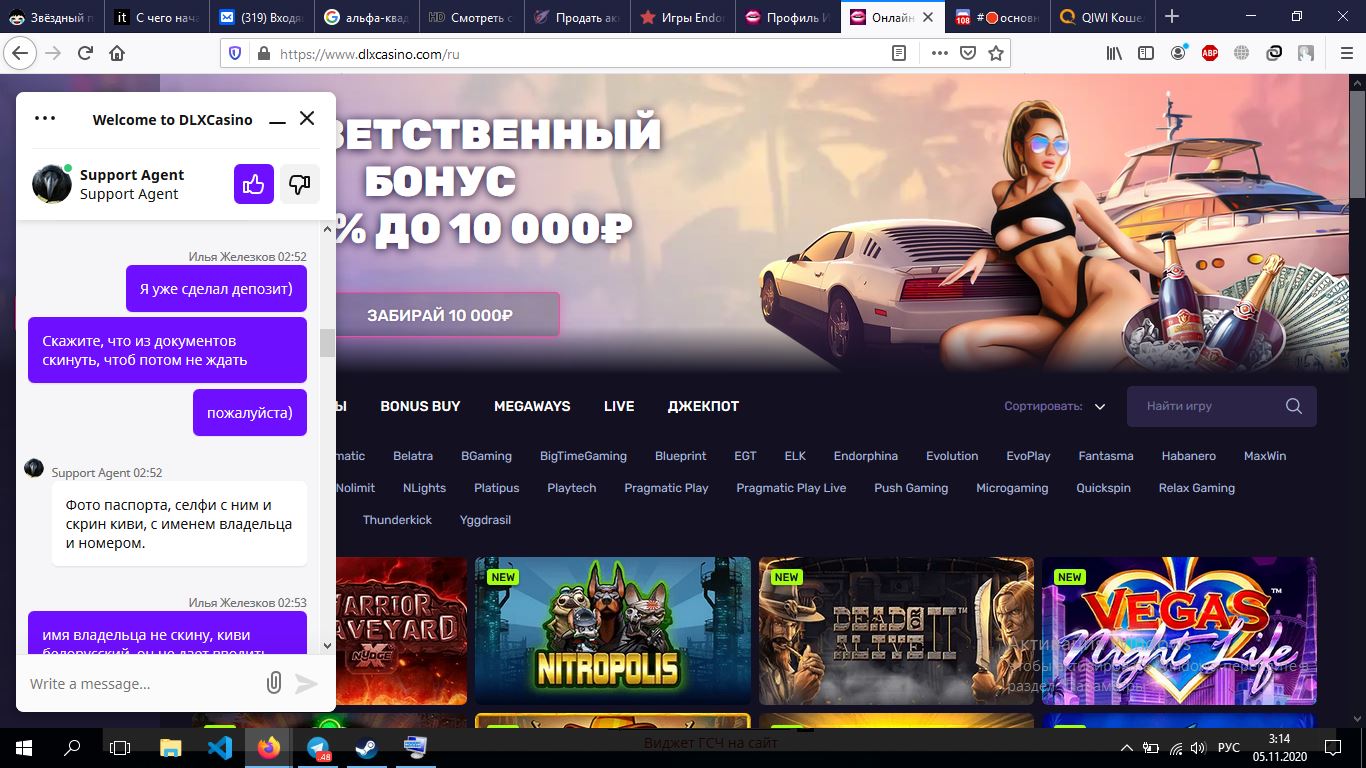Open the AdBlock Plus extension icon
The image size is (1366, 768).
(1210, 53)
